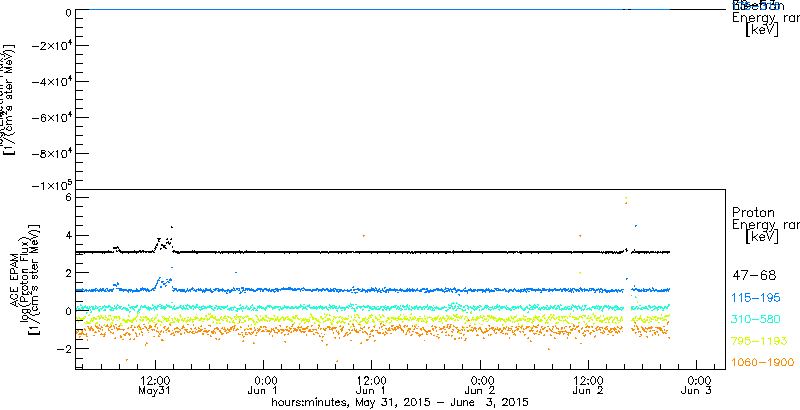Screen dimensions: 800x410
Task: Click the '0:00 Jun 3' axis label
Action: pos(697,386)
